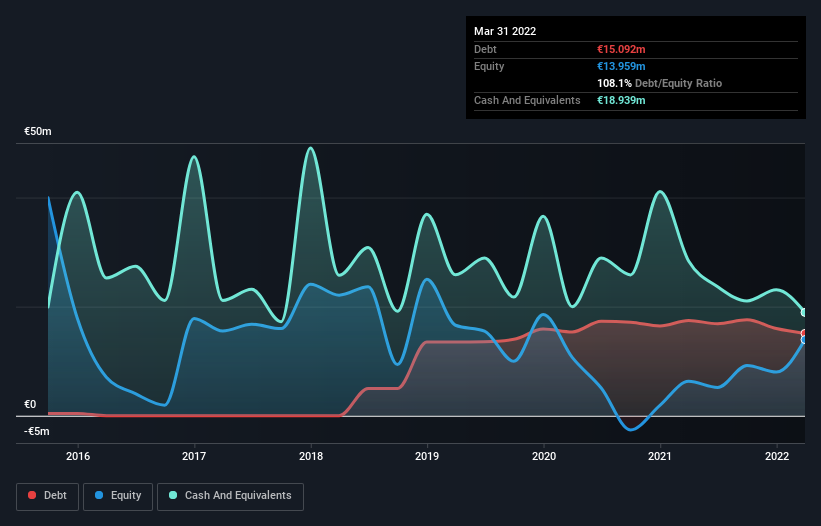
Task: Click the €13.959m equity value
Action: click(621, 66)
